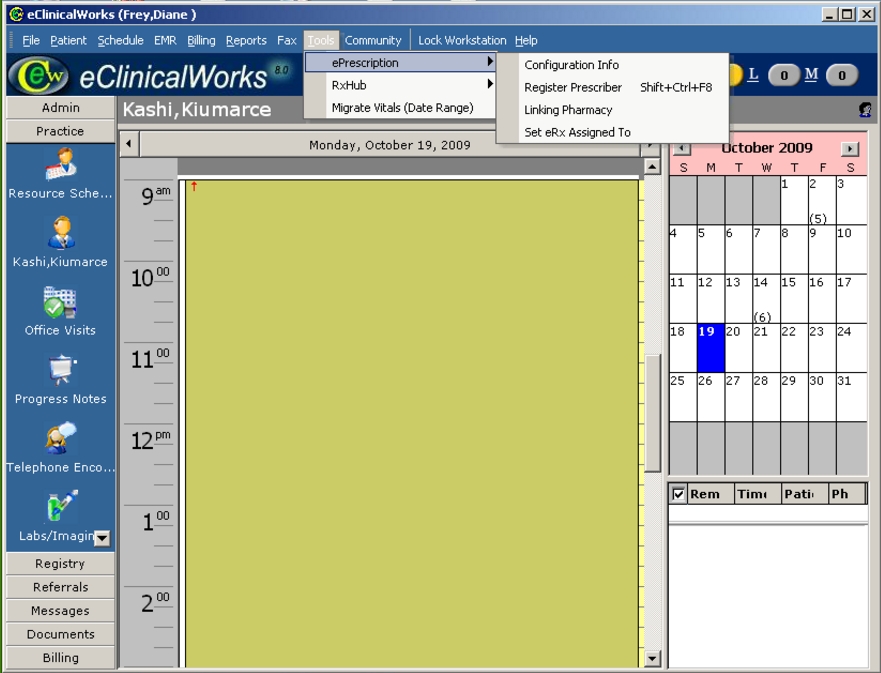This screenshot has height=673, width=881.
Task: Select October 7 in the calendar
Action: [766, 249]
